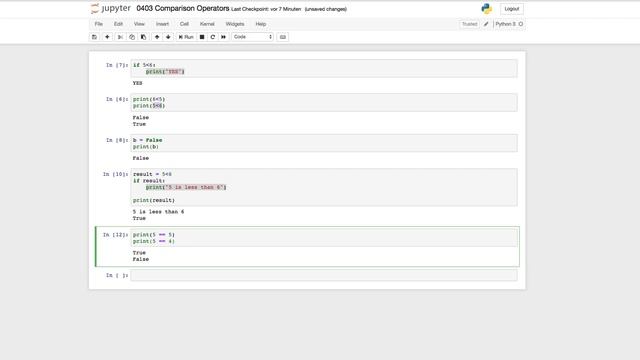Move selected cell down arrow
This screenshot has width=640, height=360.
pyautogui.click(x=168, y=37)
